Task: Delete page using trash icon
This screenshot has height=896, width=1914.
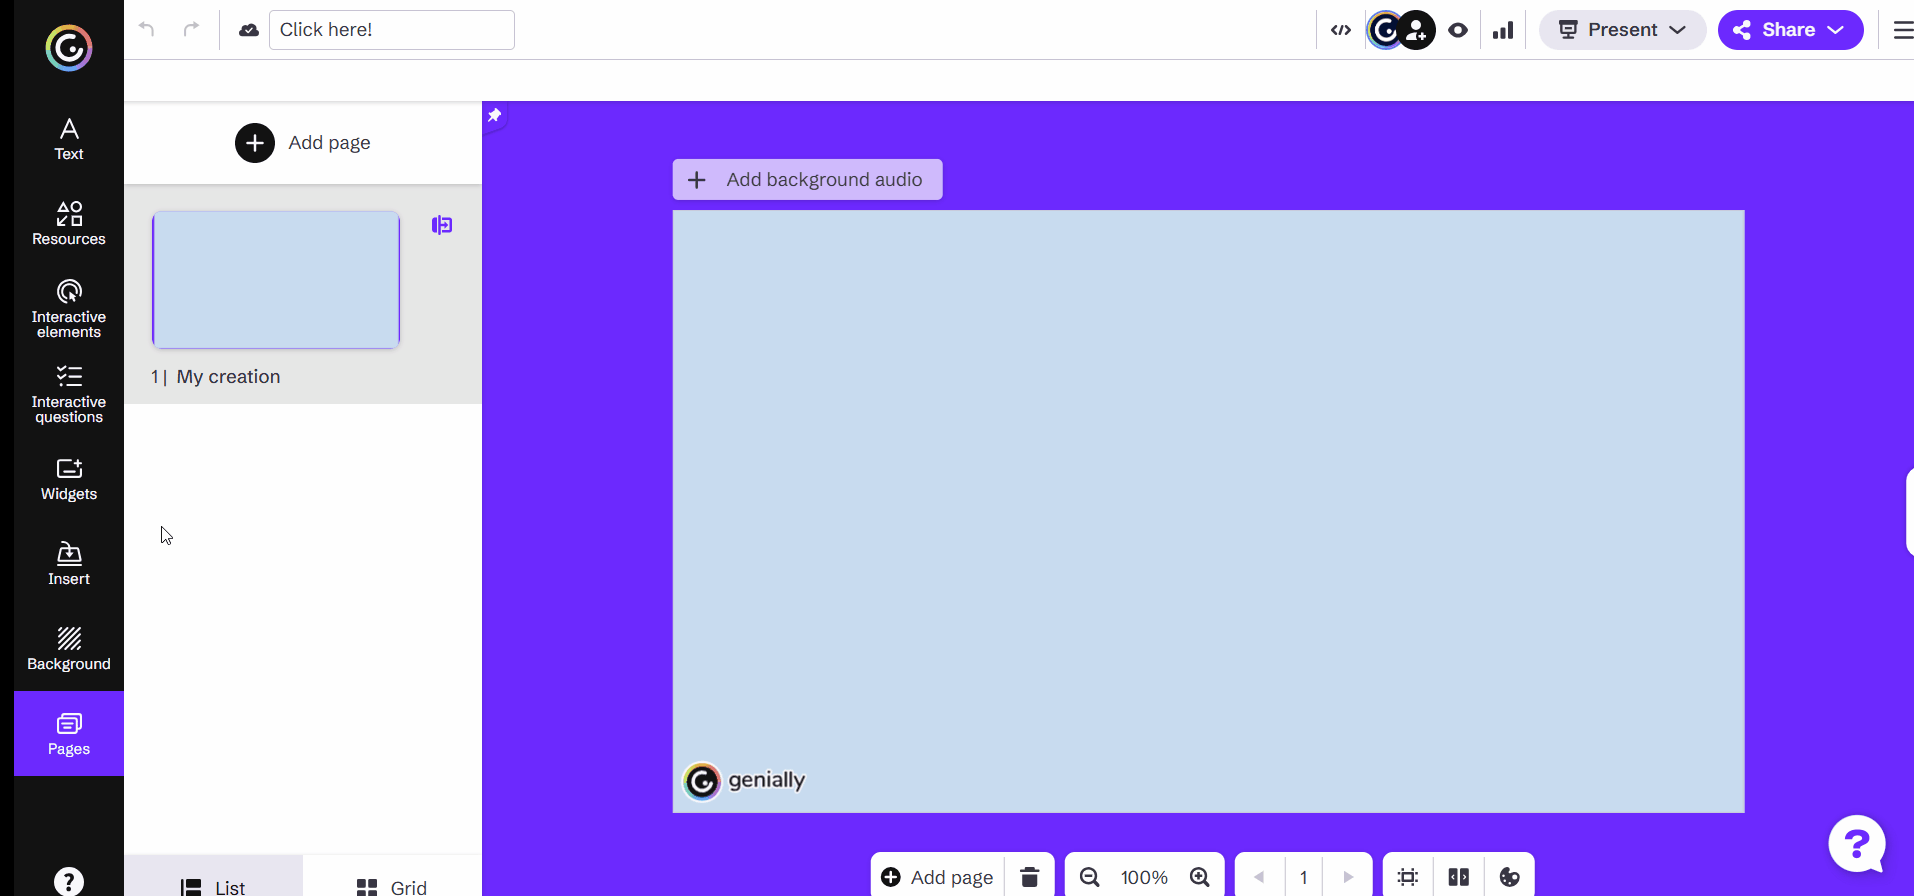Action: [x=1029, y=877]
